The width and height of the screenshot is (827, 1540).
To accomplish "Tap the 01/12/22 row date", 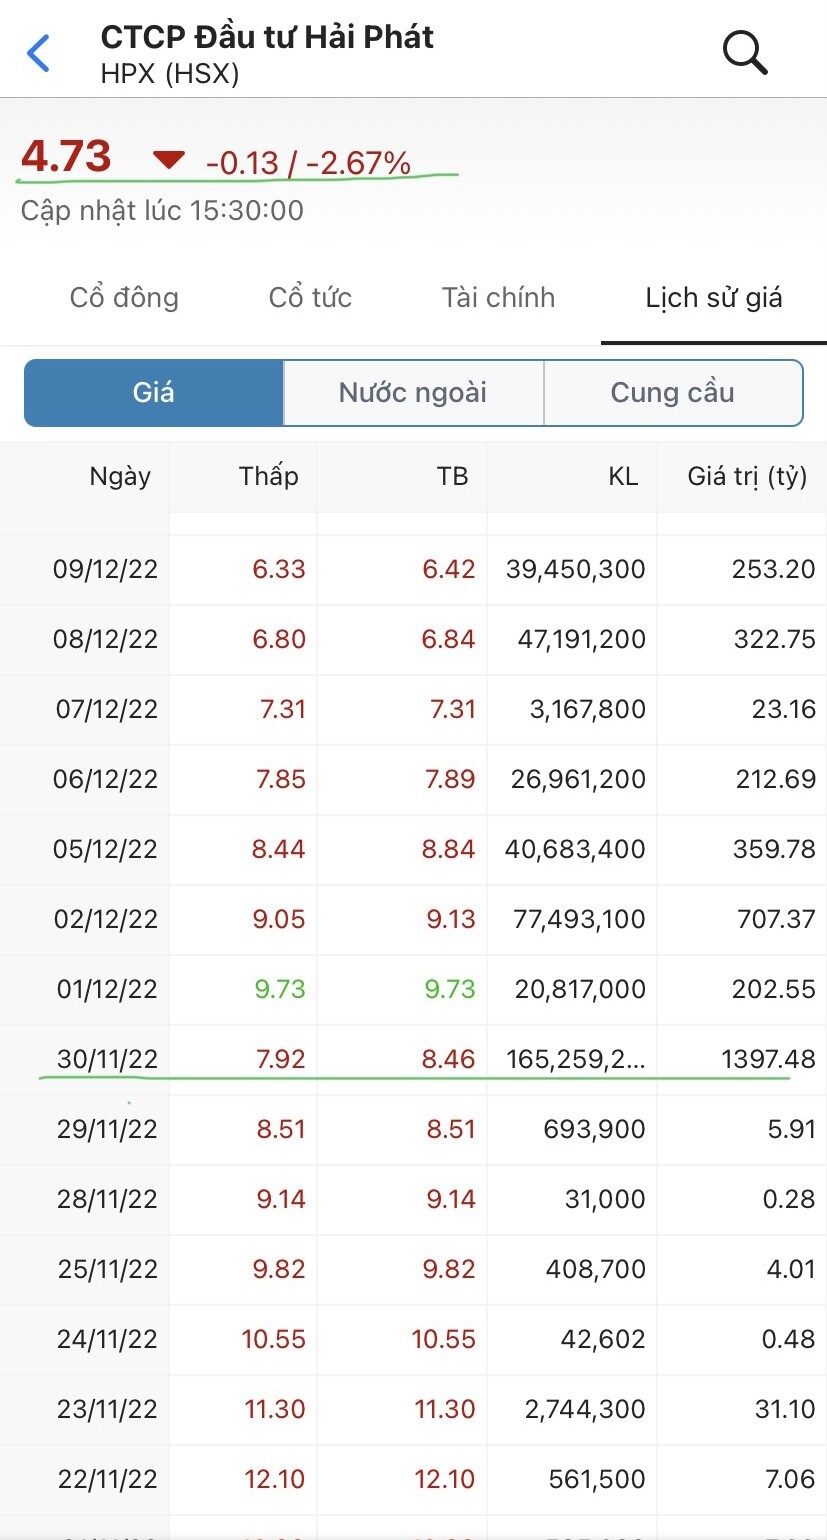I will (x=105, y=989).
